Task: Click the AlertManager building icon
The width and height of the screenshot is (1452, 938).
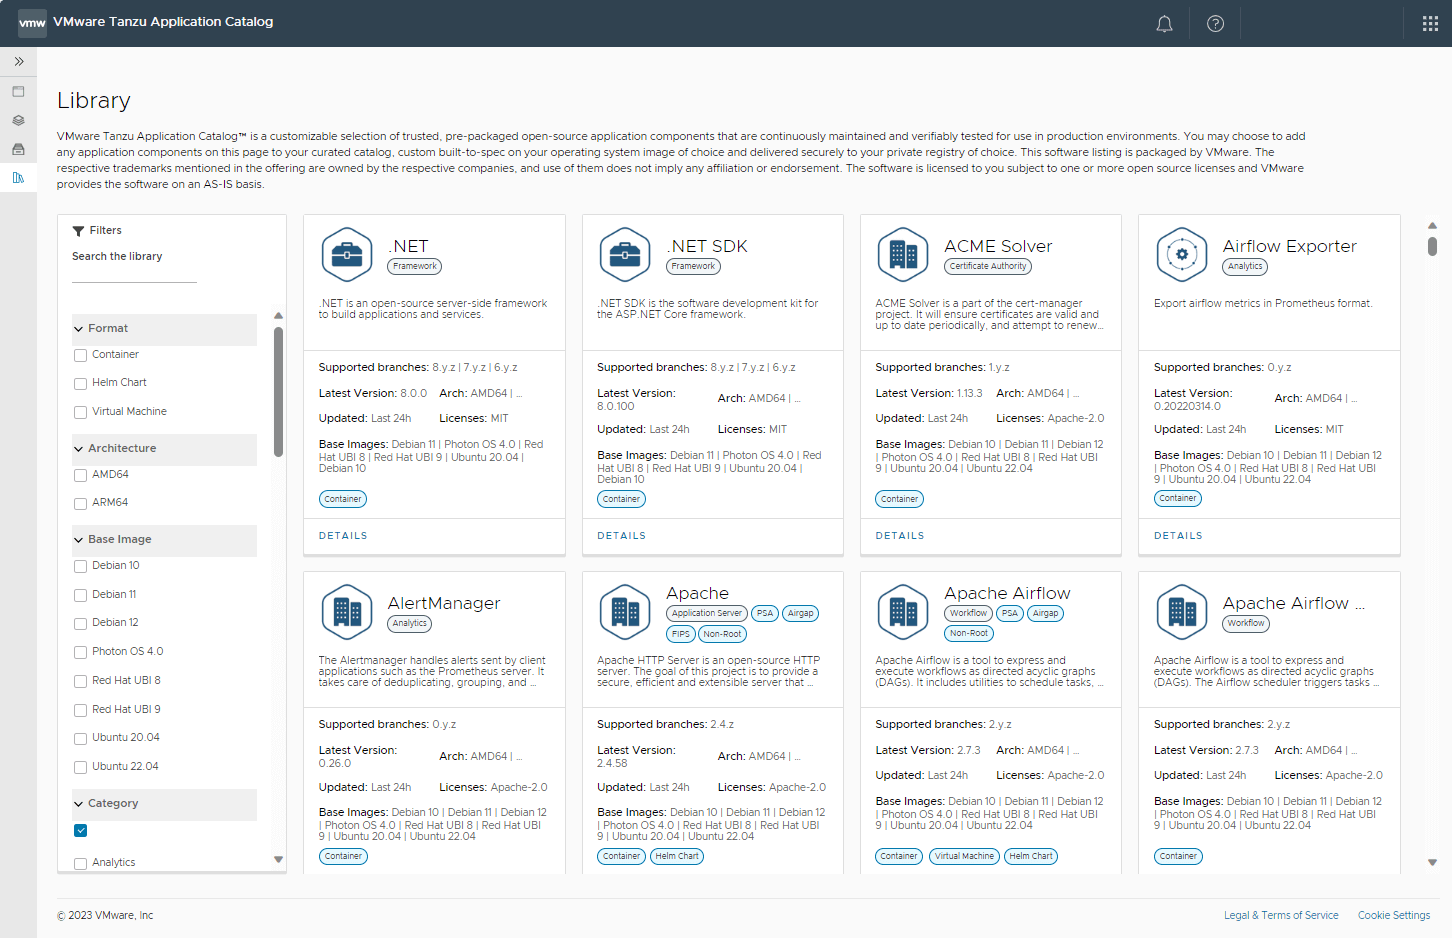Action: 347,611
